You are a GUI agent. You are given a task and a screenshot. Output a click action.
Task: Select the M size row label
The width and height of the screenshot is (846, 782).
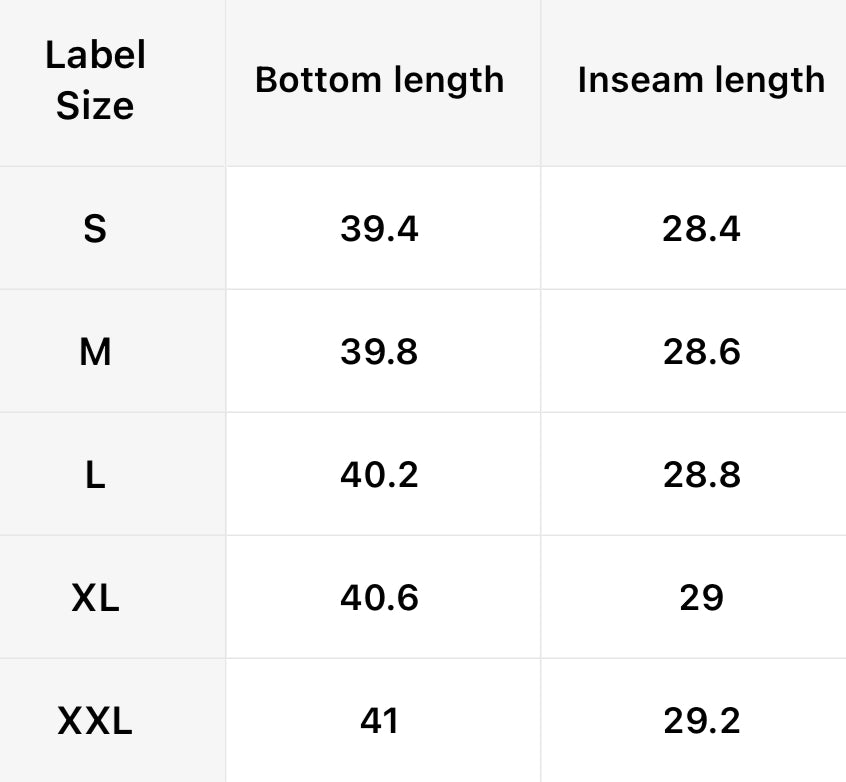pyautogui.click(x=95, y=352)
